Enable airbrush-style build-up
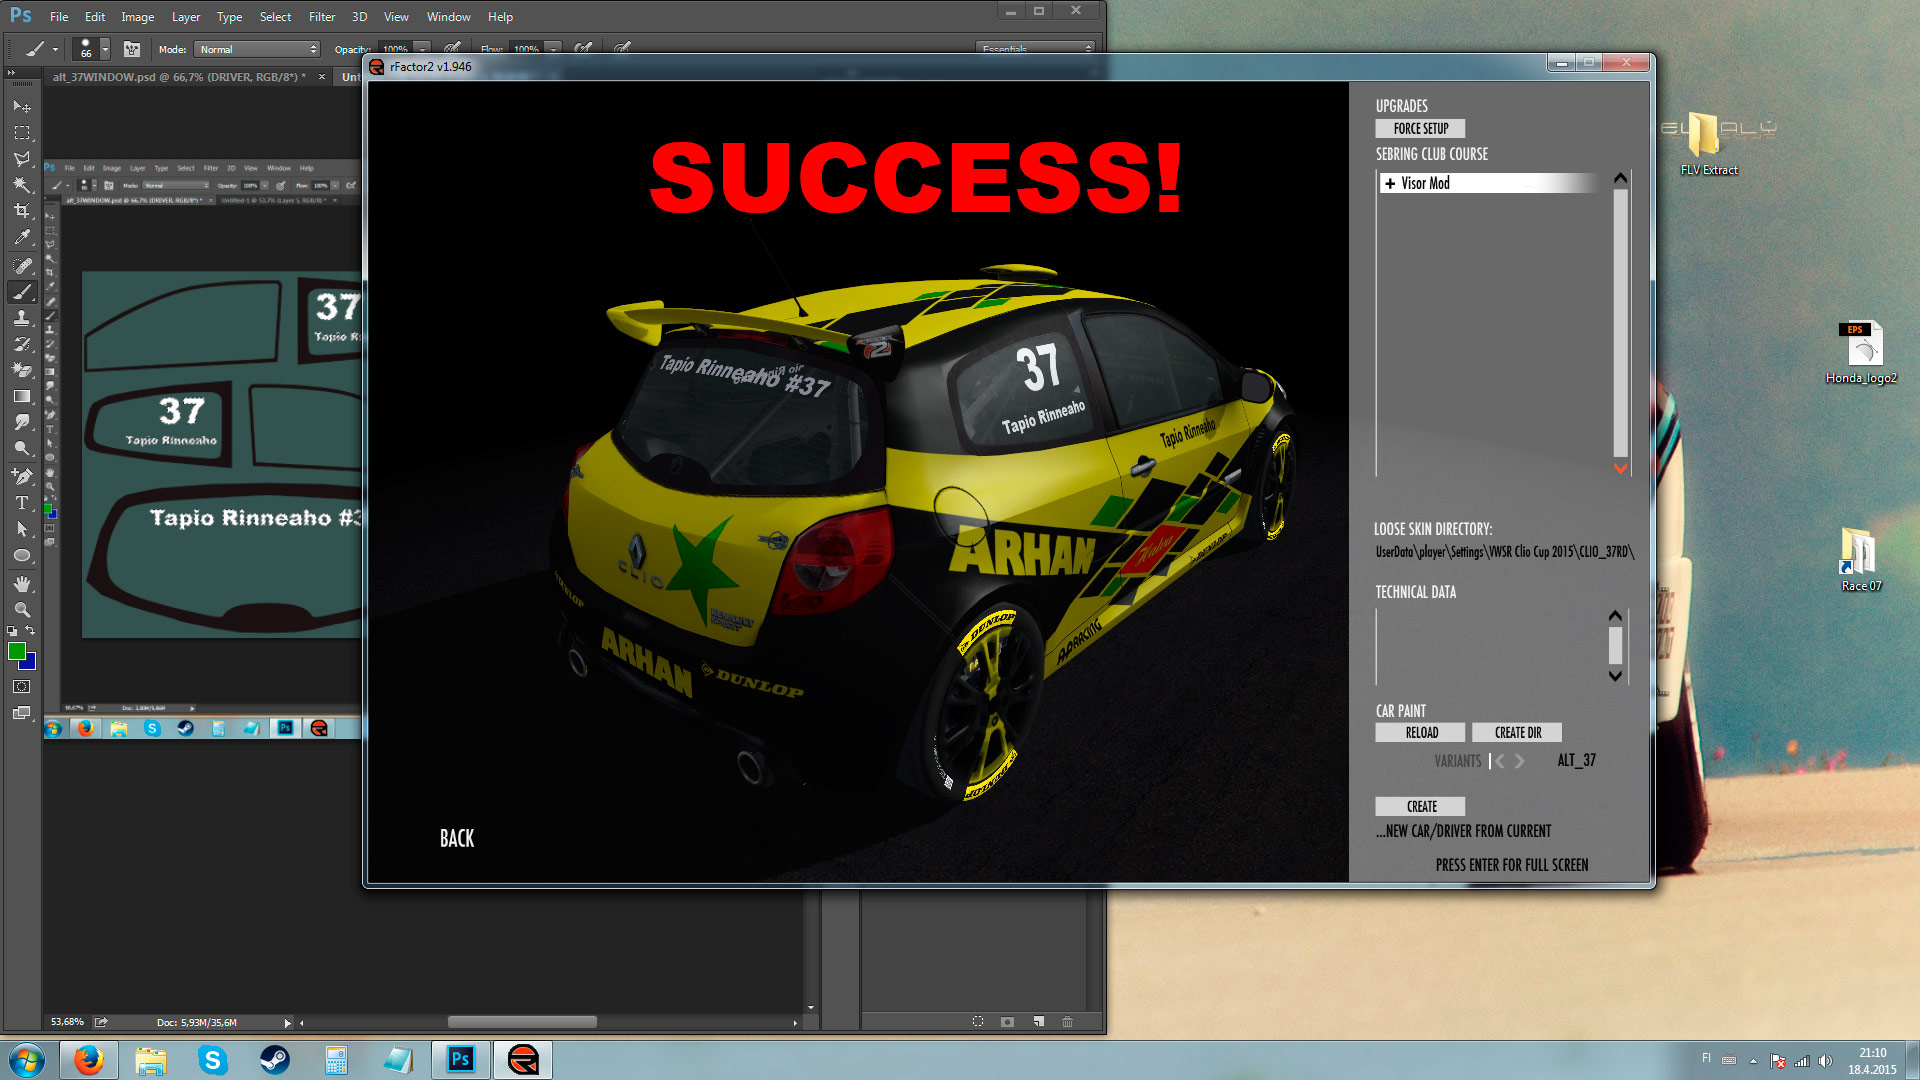Image resolution: width=1920 pixels, height=1080 pixels. tap(583, 48)
